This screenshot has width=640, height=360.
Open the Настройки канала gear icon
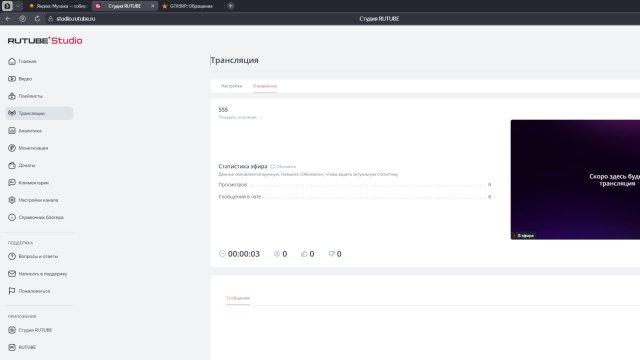tap(12, 200)
